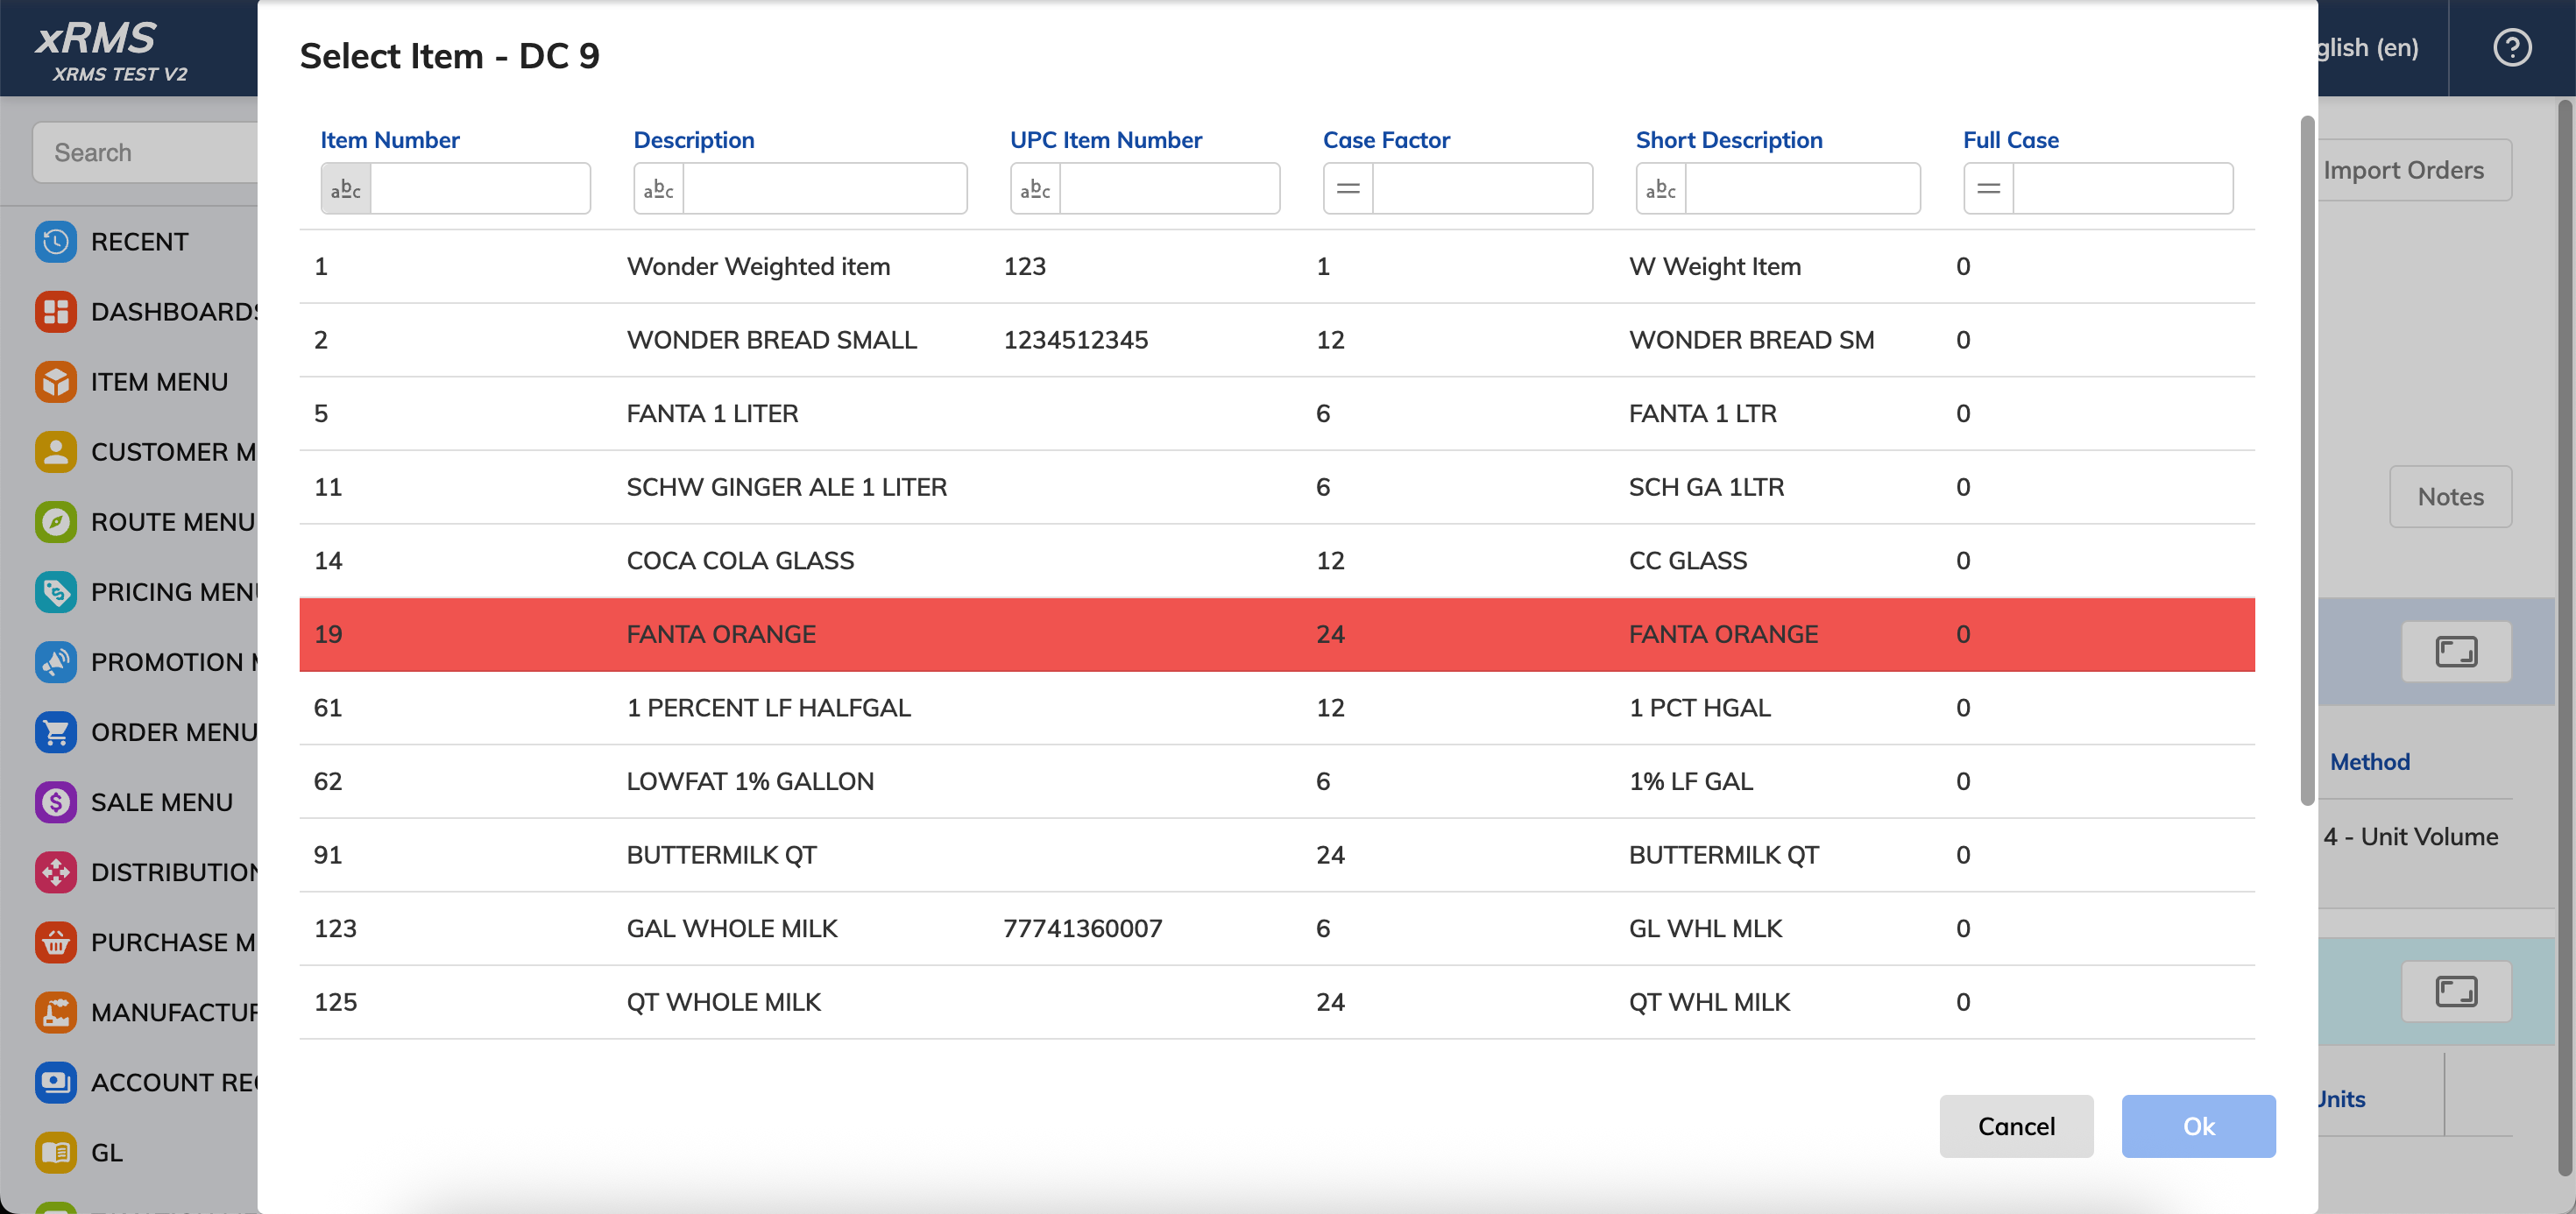The height and width of the screenshot is (1214, 2576).
Task: Click the ROUTE MENU compass icon
Action: pyautogui.click(x=56, y=522)
